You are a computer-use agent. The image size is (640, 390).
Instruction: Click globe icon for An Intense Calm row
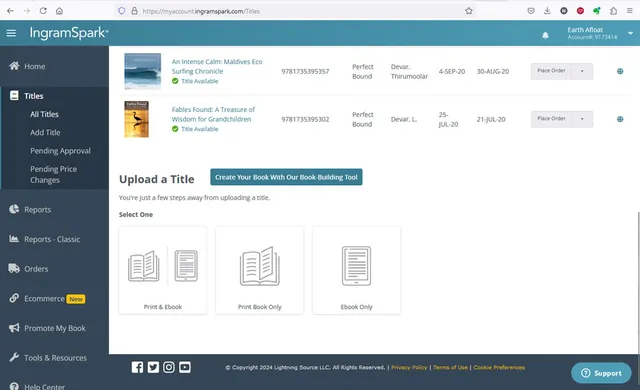coord(620,71)
